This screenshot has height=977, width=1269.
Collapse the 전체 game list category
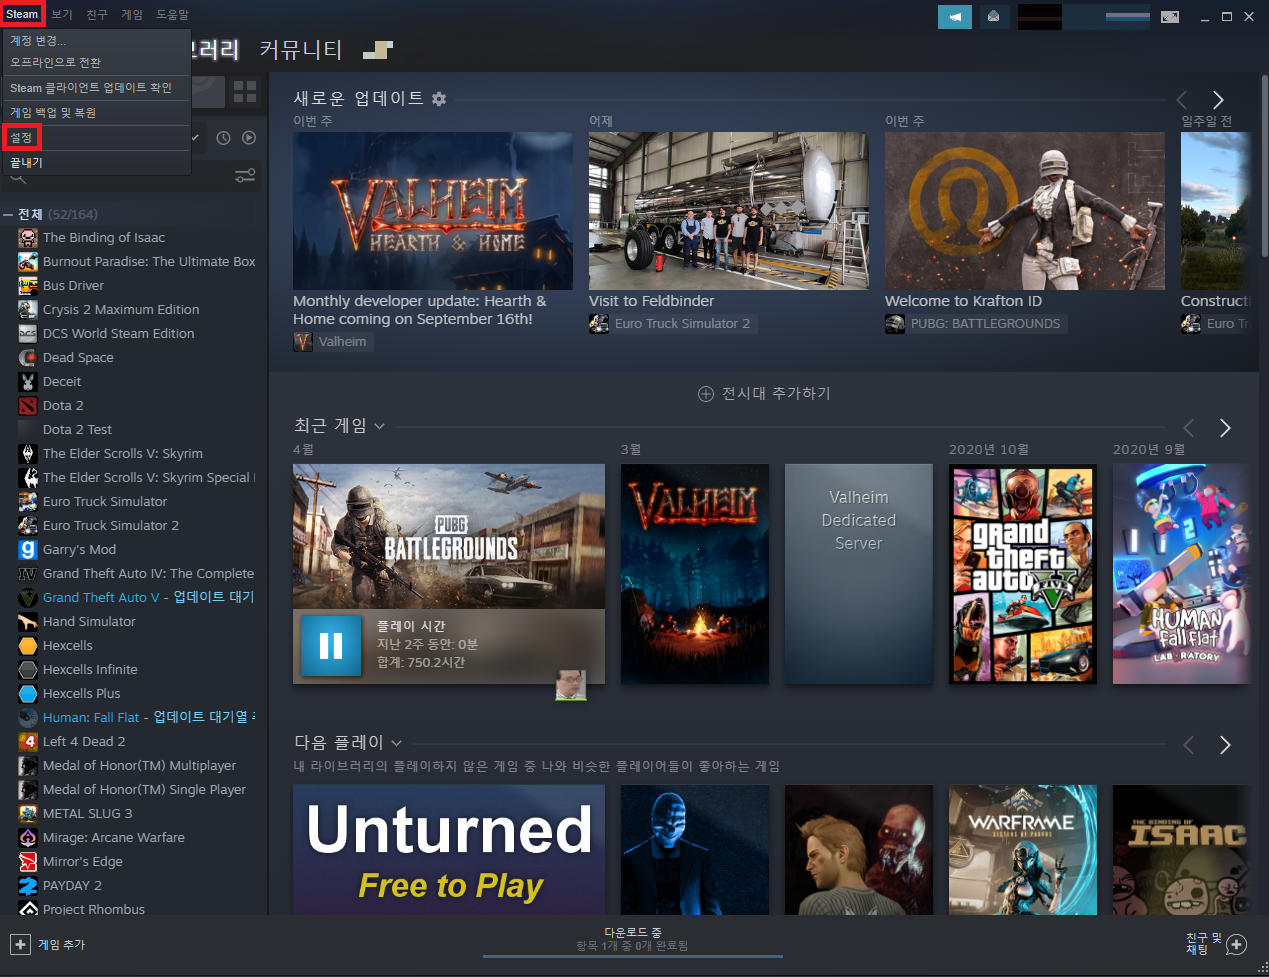pos(8,214)
